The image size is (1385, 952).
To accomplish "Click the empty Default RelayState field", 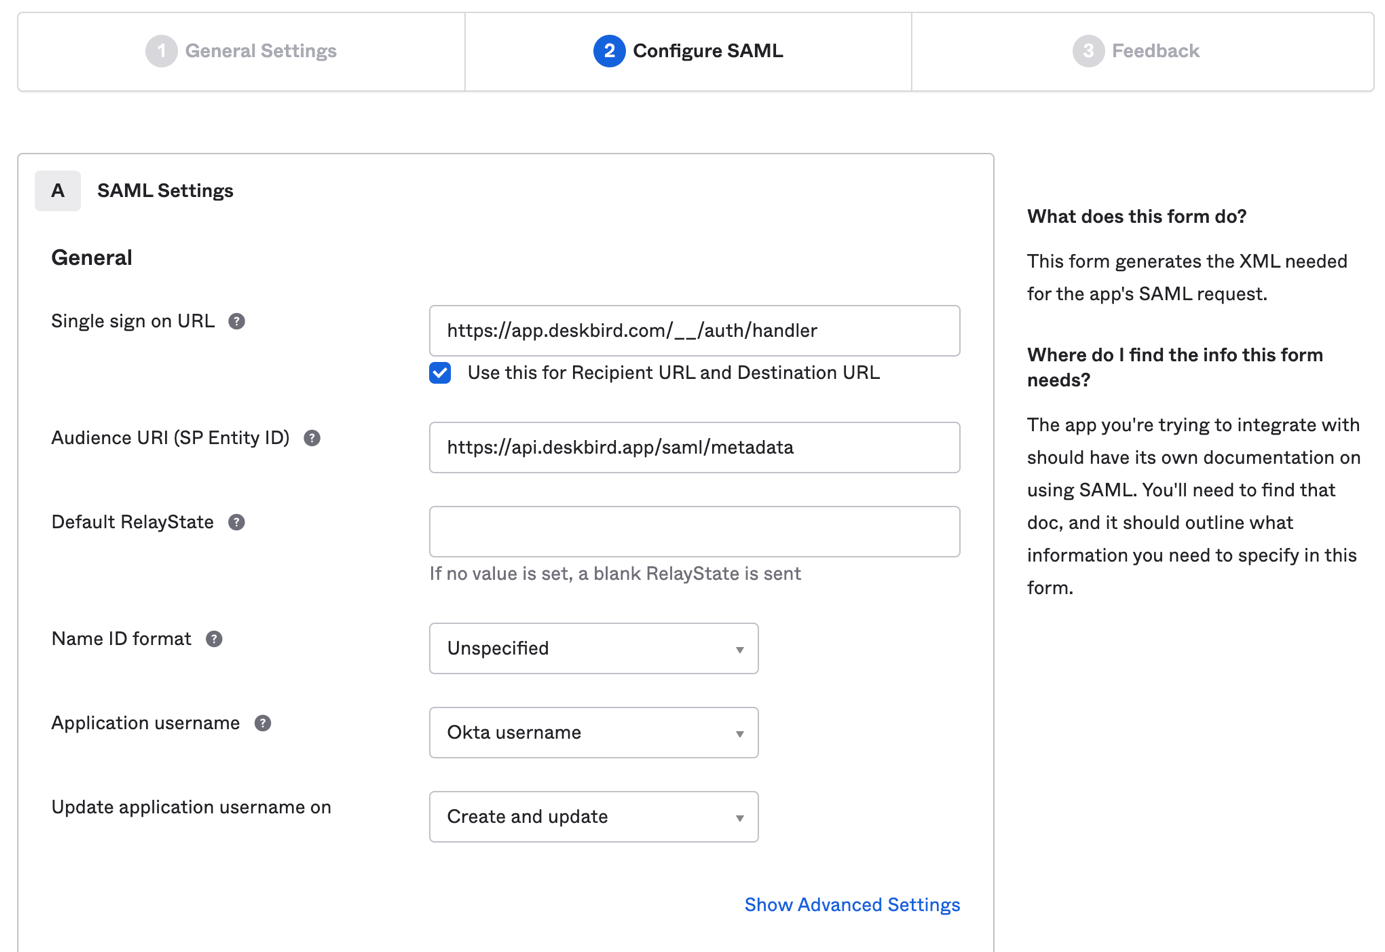I will (694, 532).
